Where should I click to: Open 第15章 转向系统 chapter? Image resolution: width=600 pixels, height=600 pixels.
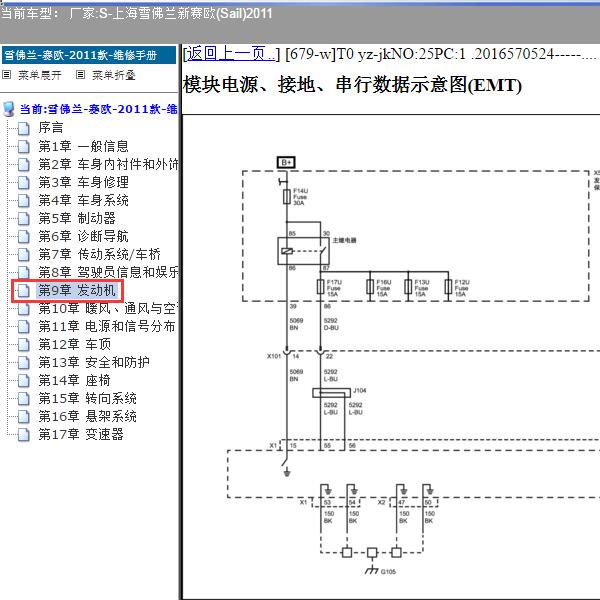[x=87, y=398]
